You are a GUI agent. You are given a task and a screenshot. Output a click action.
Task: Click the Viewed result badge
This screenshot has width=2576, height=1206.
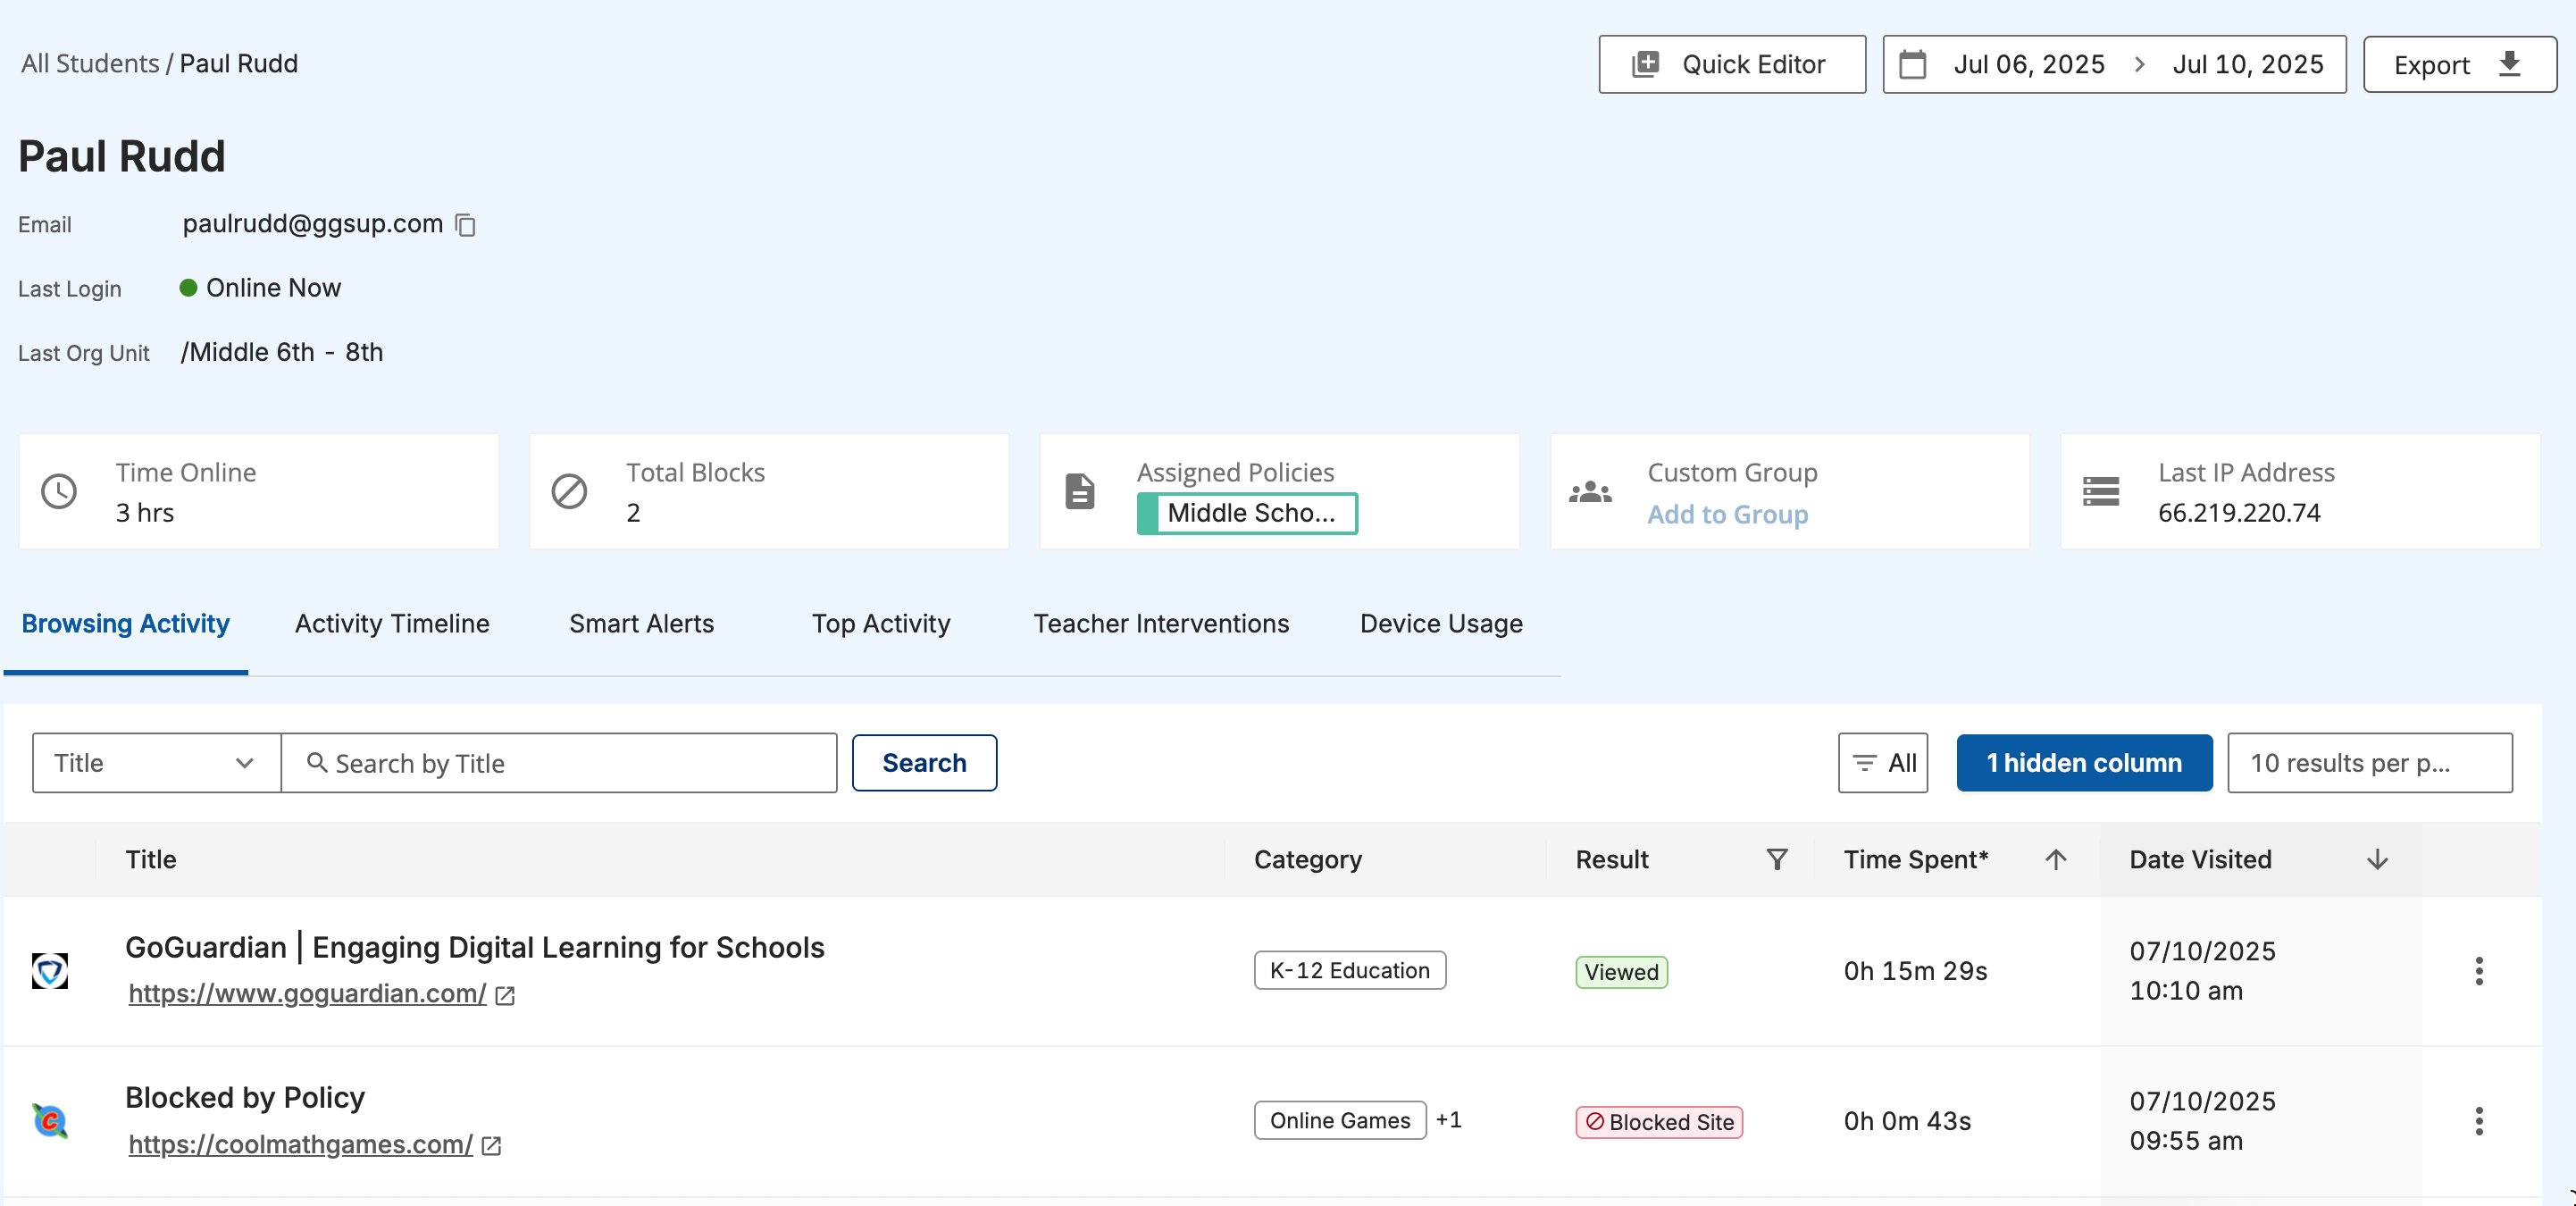tap(1621, 972)
